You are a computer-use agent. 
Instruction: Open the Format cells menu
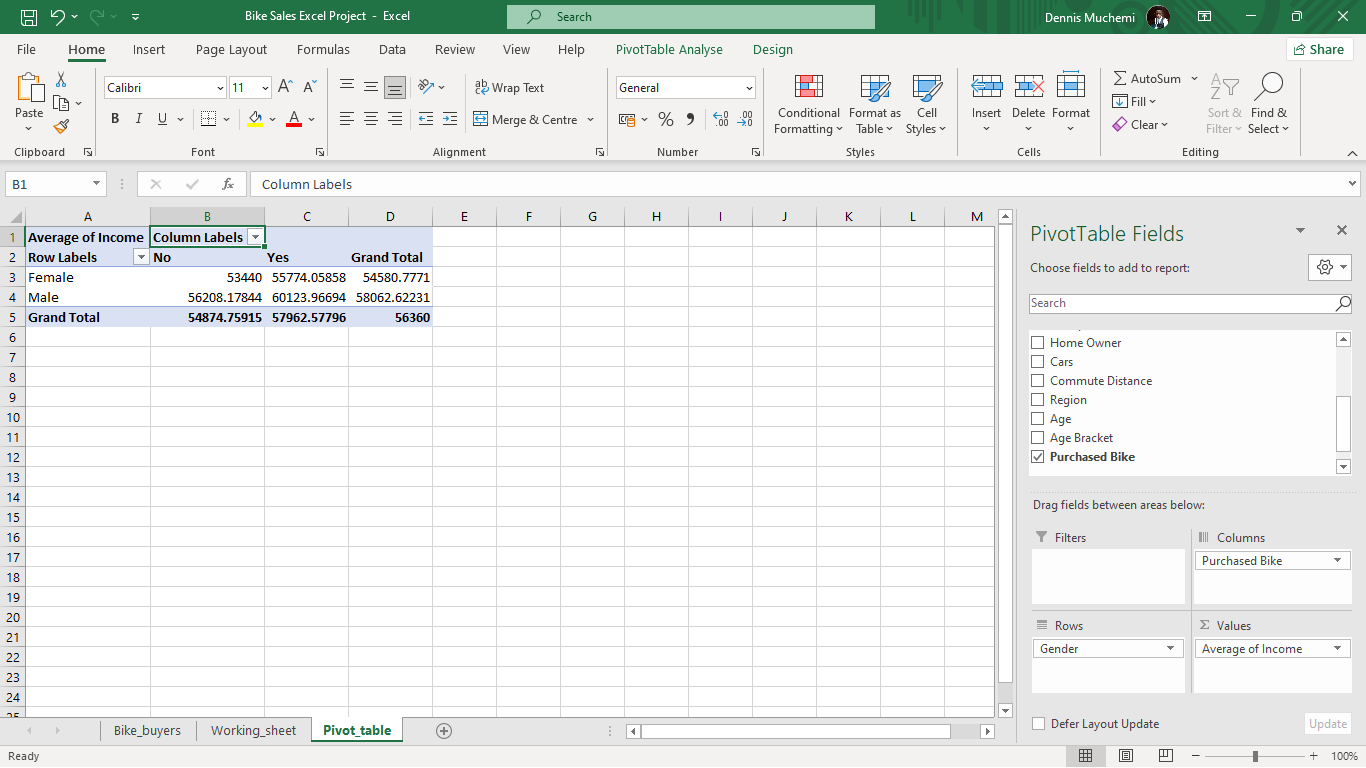[x=1071, y=104]
